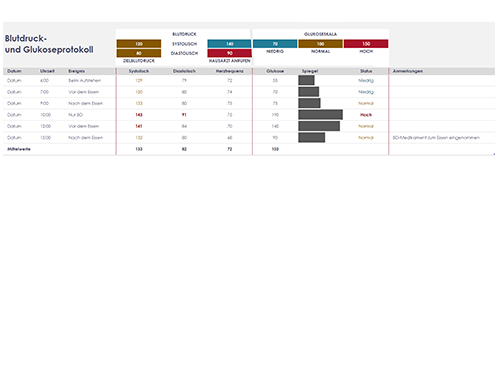498x382 pixels.
Task: Click the Blutdruck- und Glukoseprotokoll title
Action: click(x=49, y=44)
